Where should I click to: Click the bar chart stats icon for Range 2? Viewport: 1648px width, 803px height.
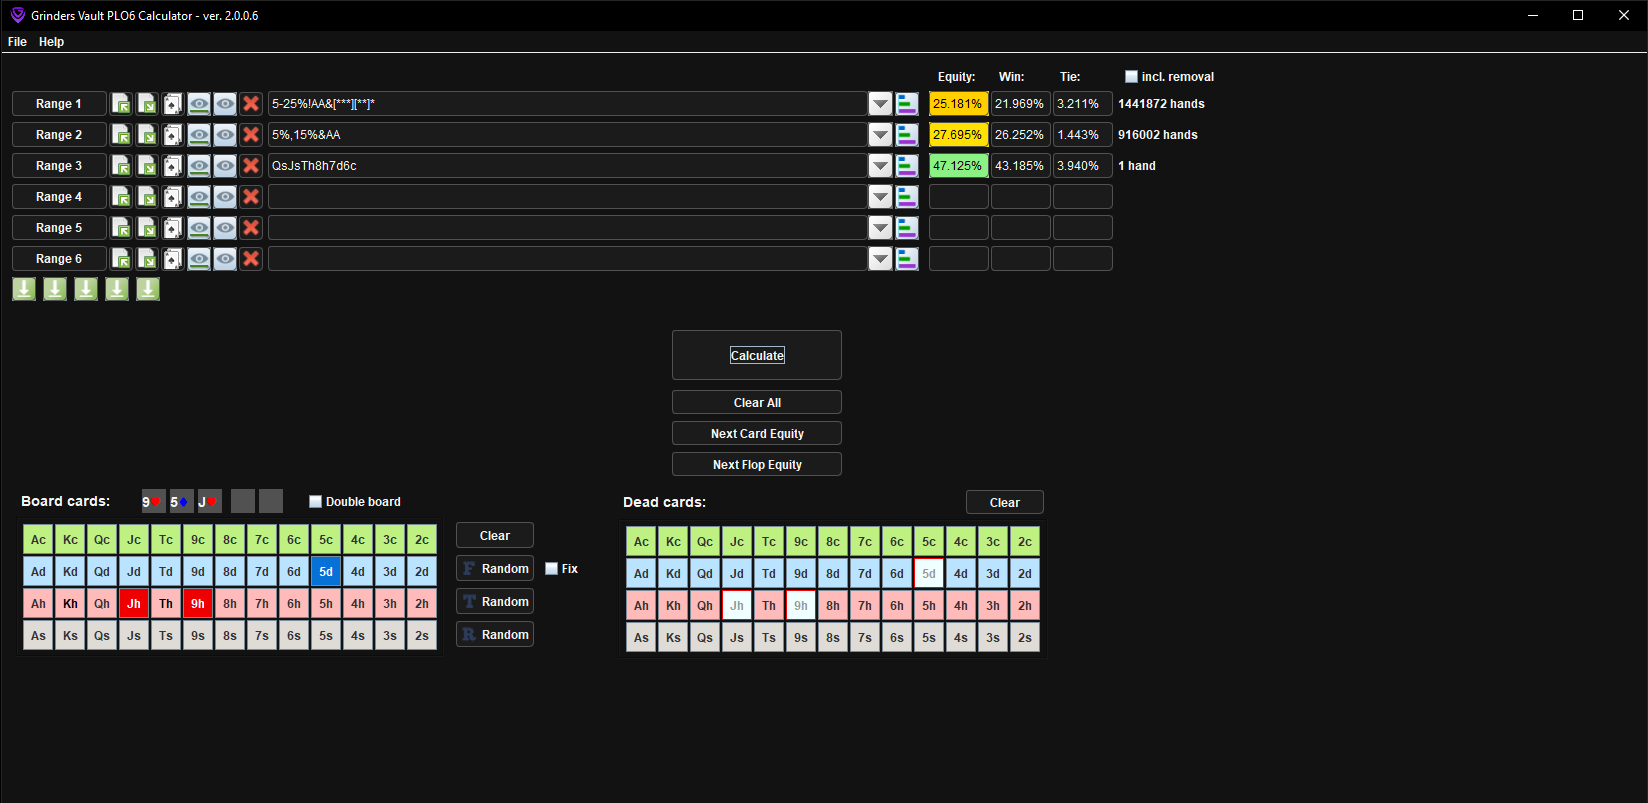[907, 135]
